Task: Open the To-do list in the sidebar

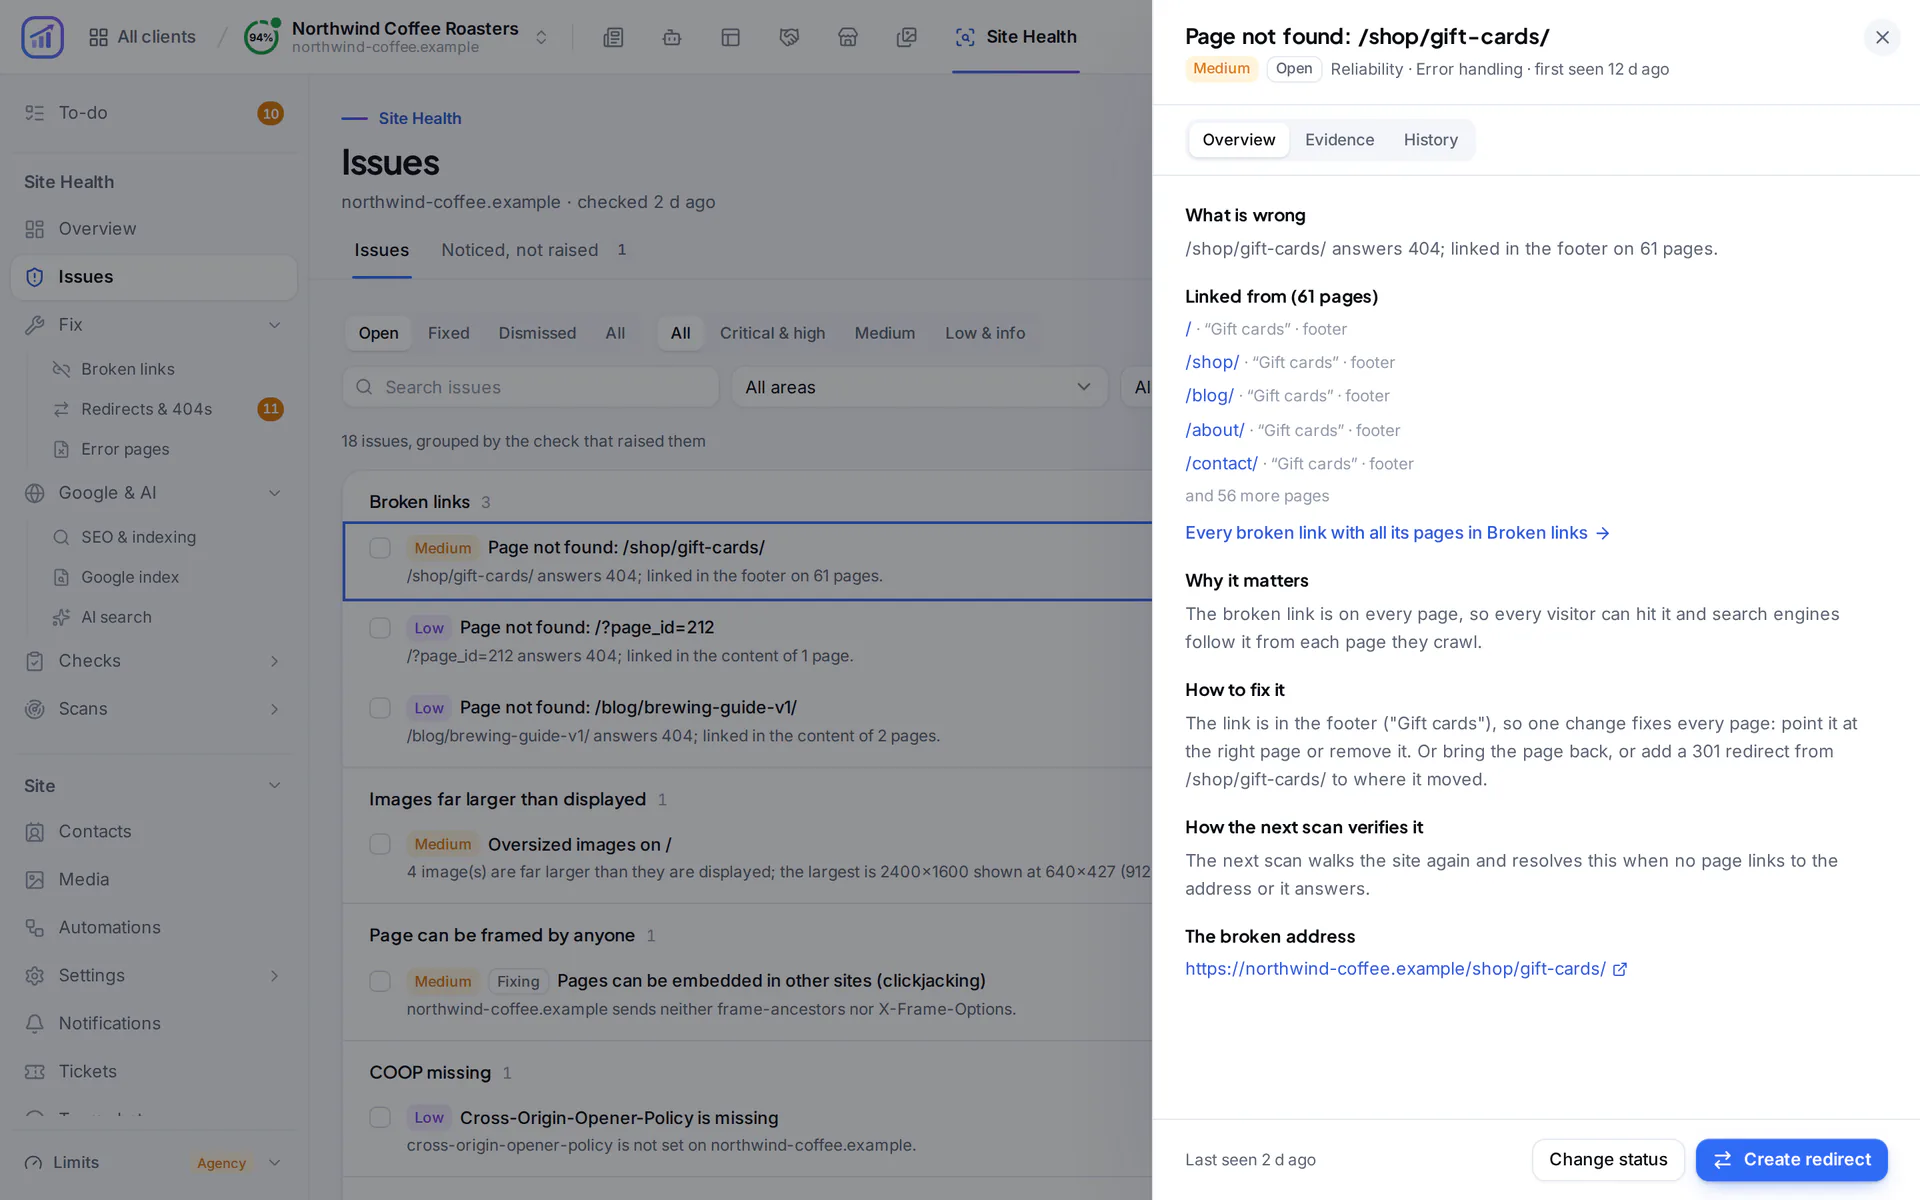Action: [154, 113]
